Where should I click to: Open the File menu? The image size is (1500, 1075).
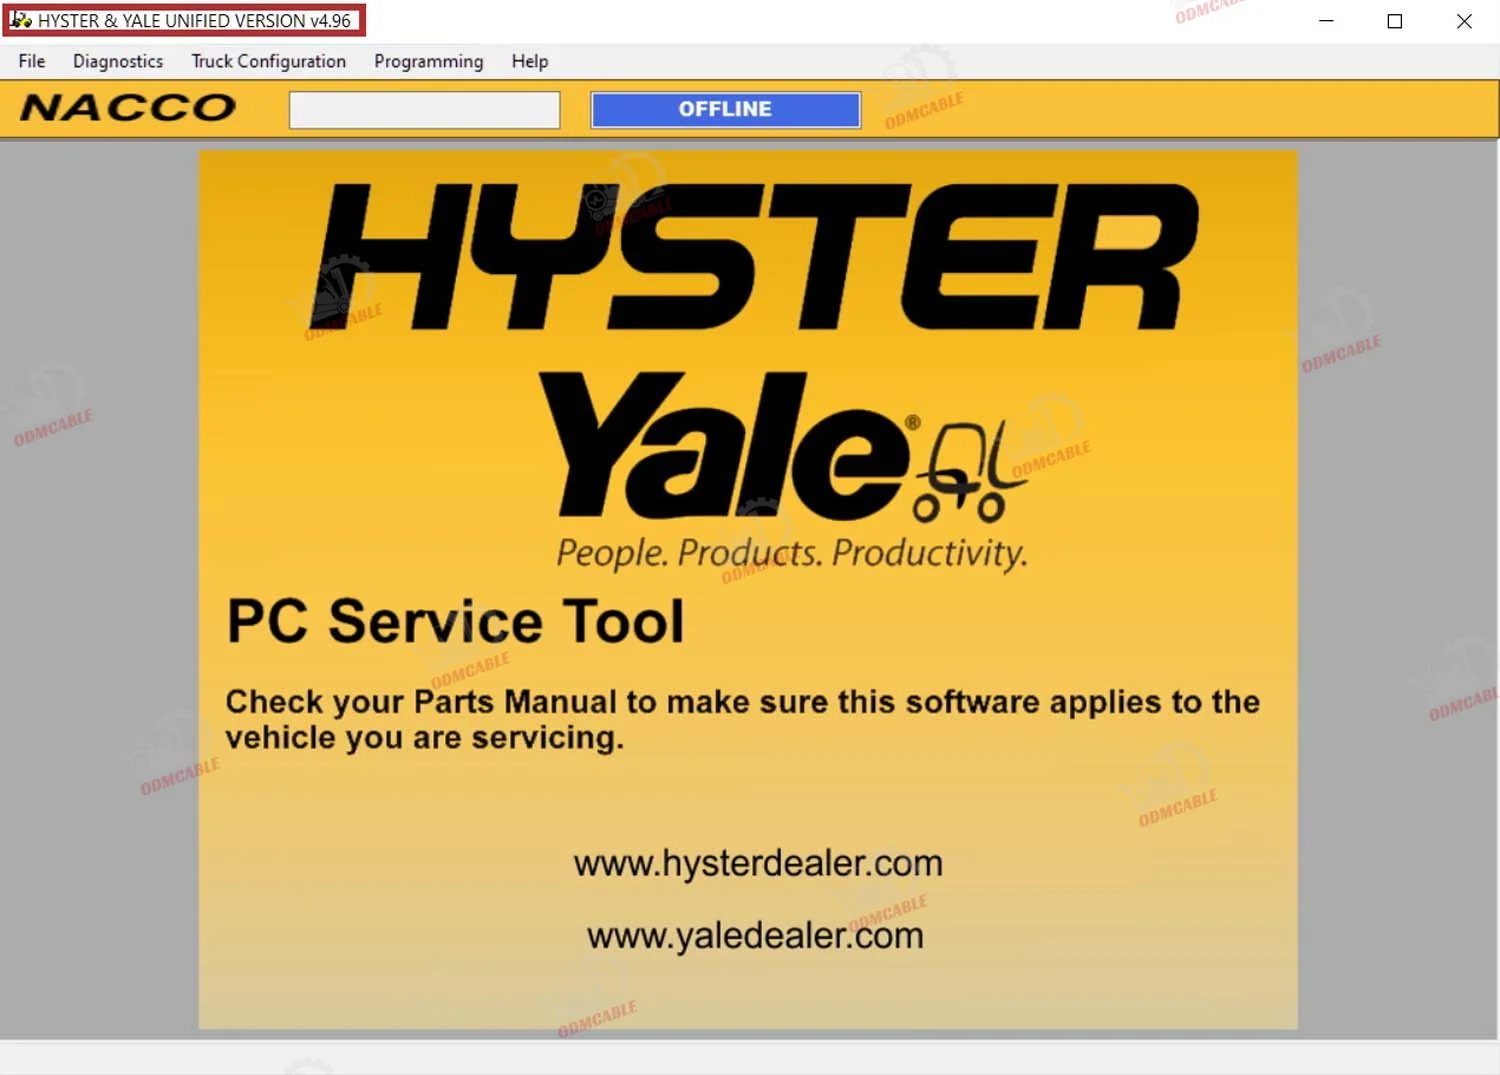click(32, 61)
